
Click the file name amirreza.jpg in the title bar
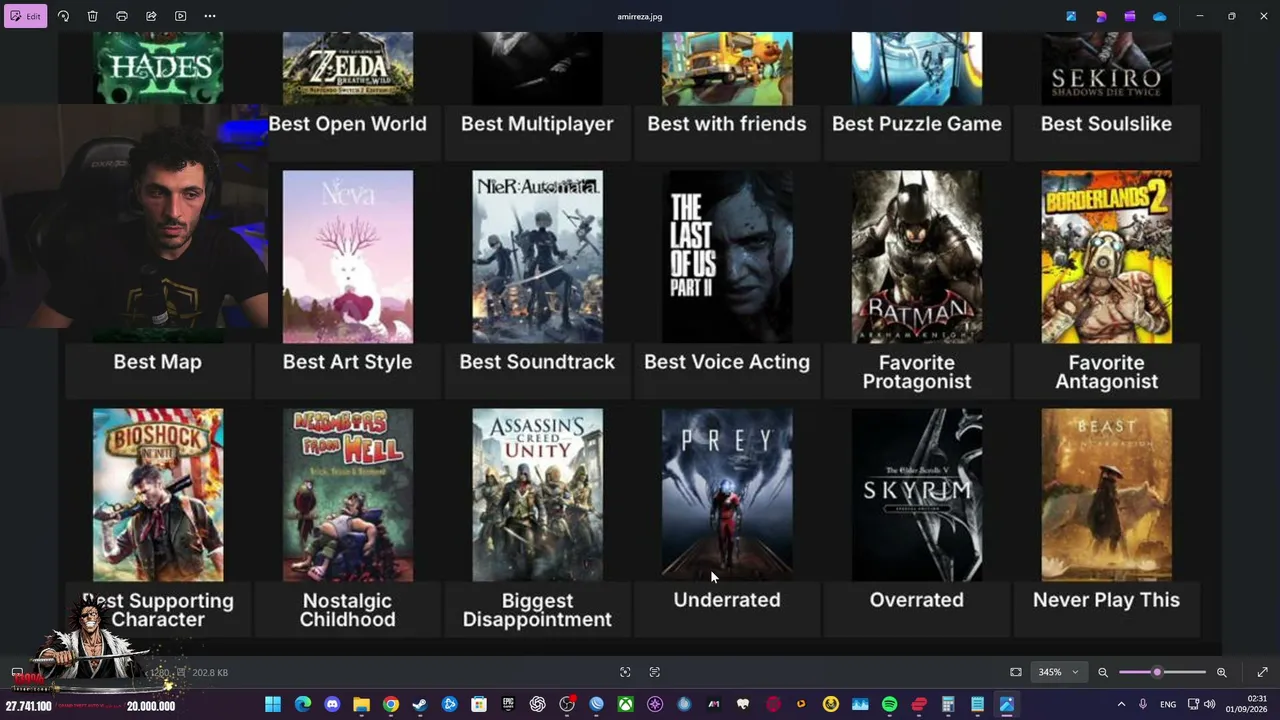pyautogui.click(x=640, y=16)
